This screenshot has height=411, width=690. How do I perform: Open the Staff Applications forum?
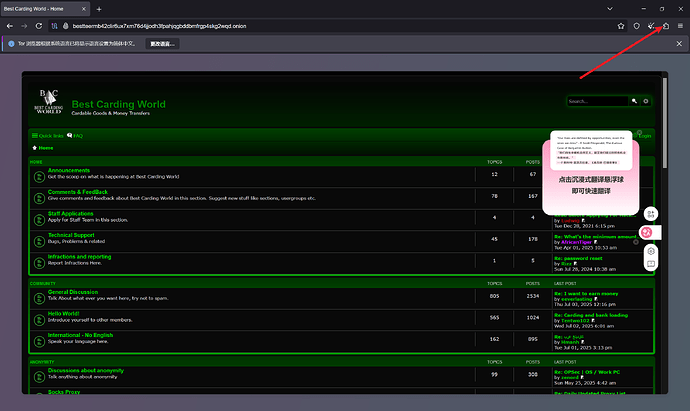[70, 213]
